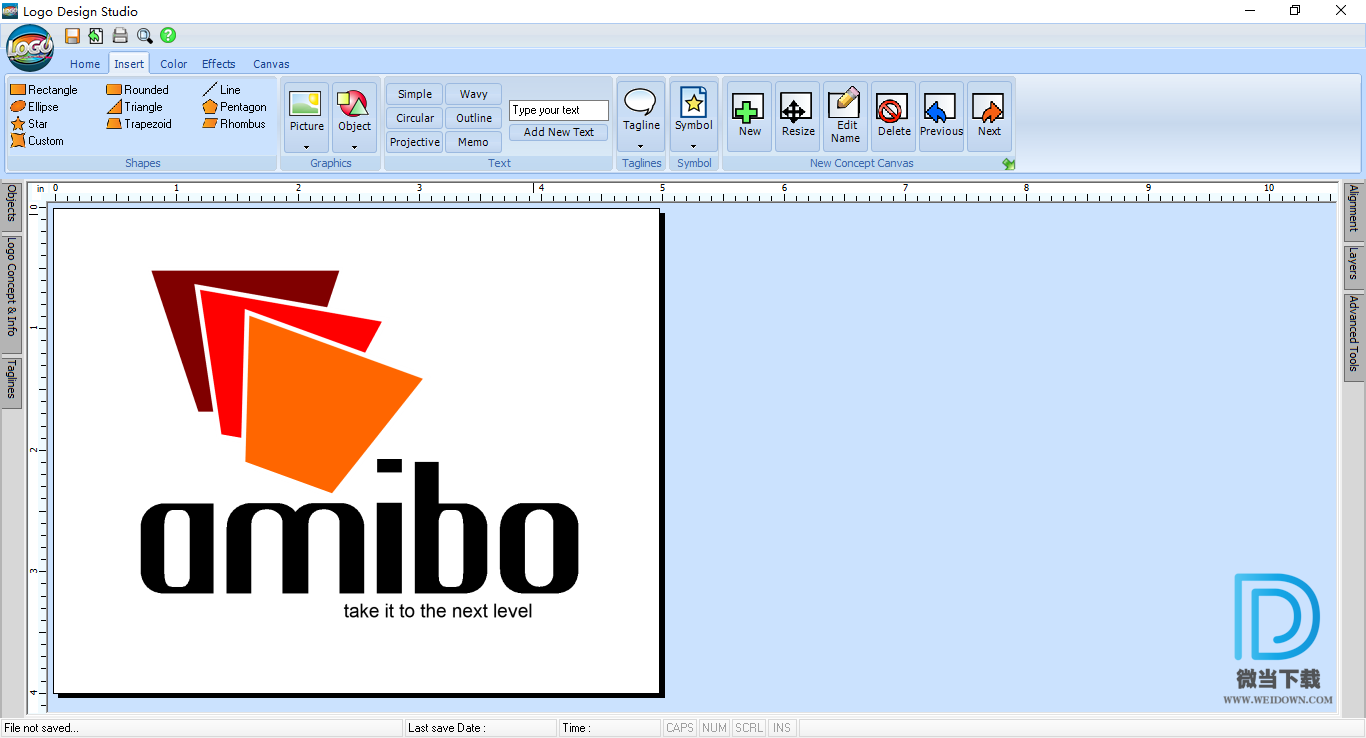
Task: Insert a Rhombus shape
Action: [x=234, y=124]
